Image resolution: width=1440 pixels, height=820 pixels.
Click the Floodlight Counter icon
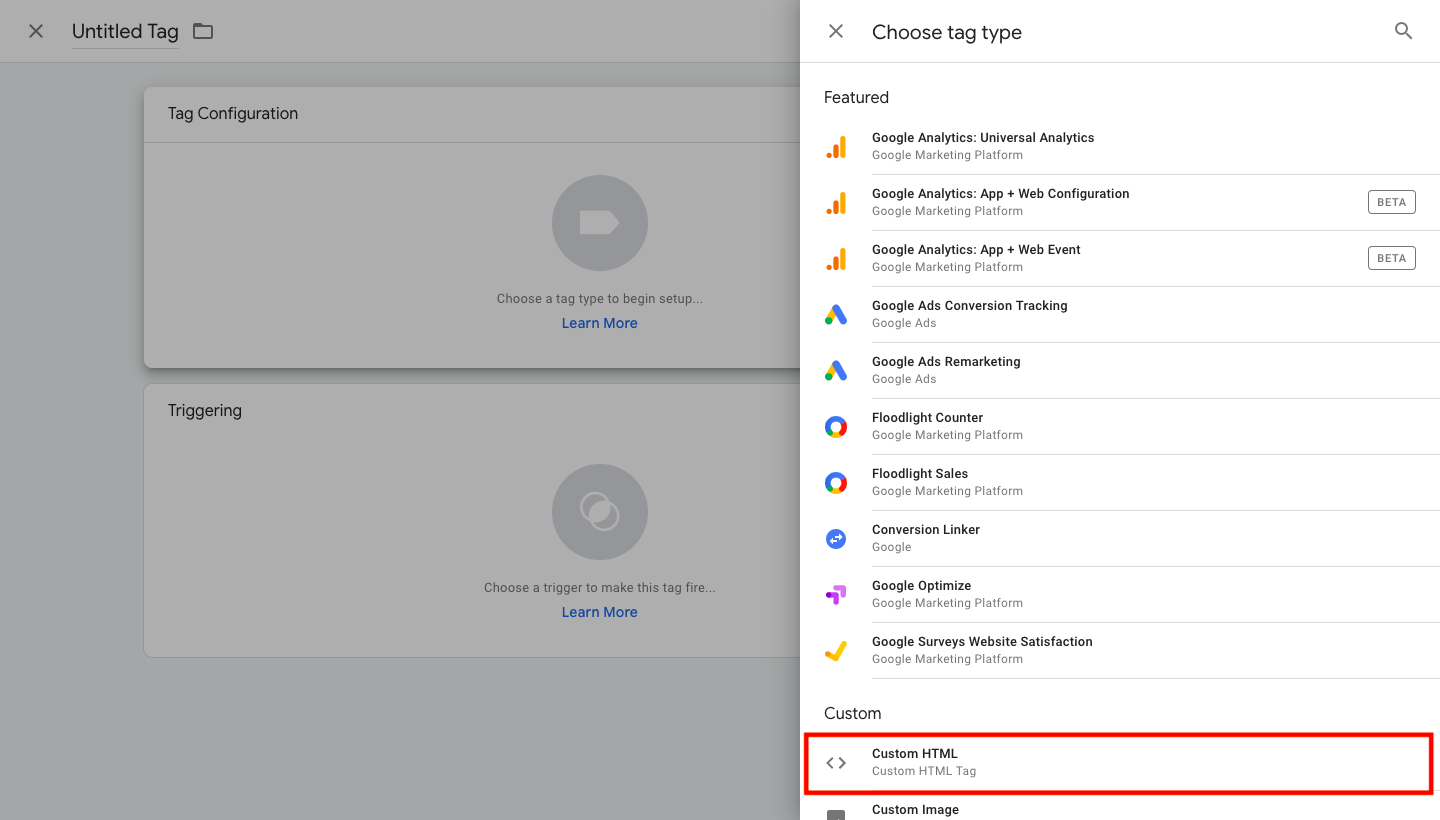836,426
